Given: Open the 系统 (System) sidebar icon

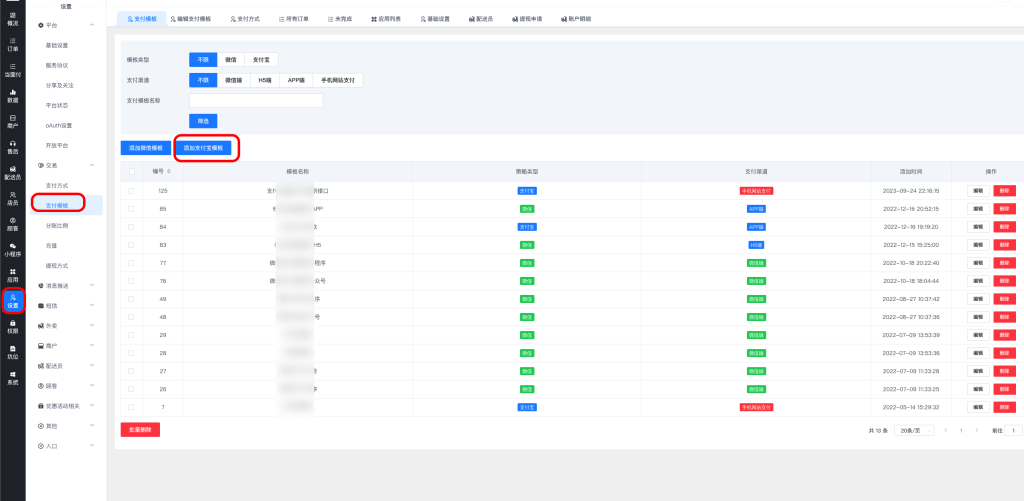Looking at the screenshot, I should [12, 378].
